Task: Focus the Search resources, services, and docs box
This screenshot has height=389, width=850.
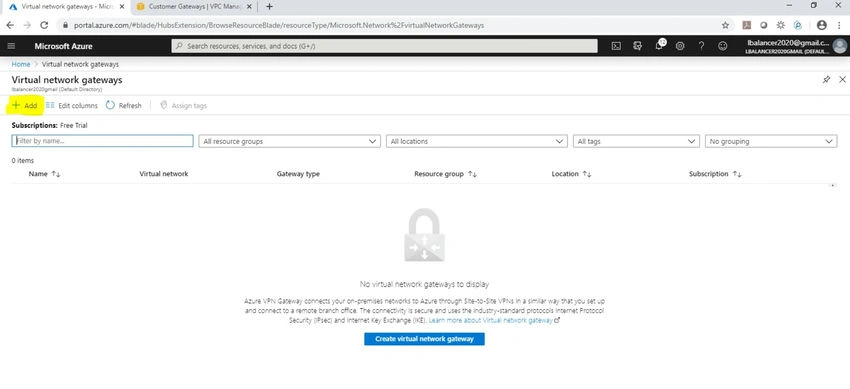Action: (384, 46)
